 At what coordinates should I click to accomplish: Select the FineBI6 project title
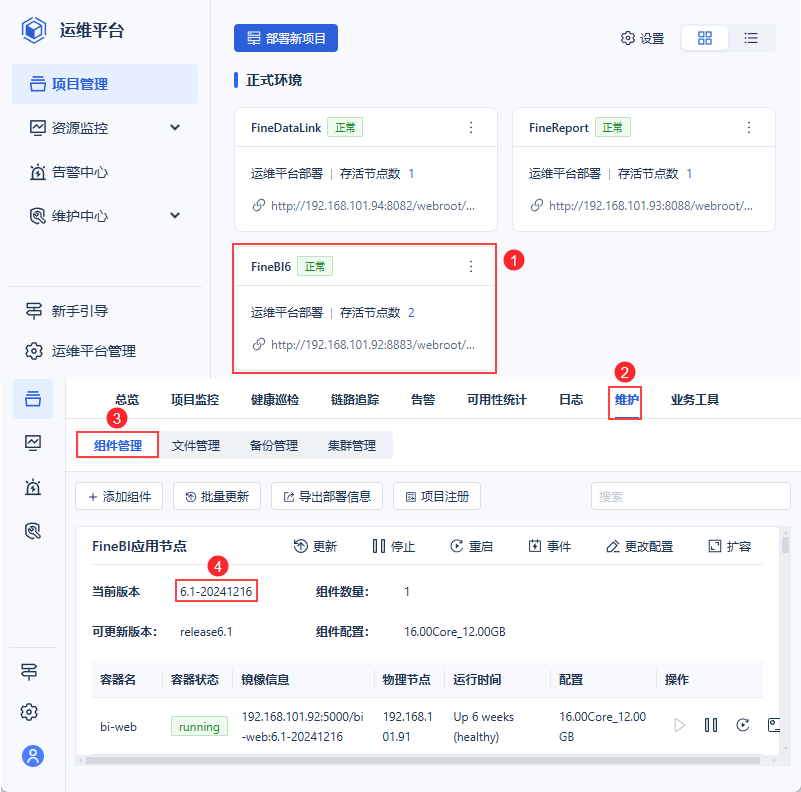[271, 267]
